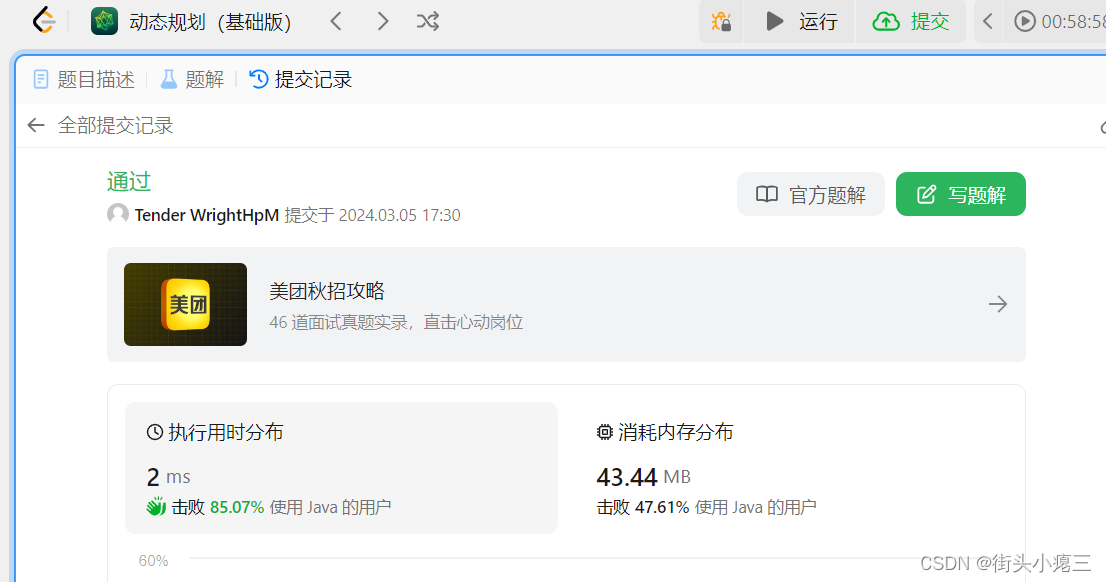1106x582 pixels.
Task: Click arrow on 美团秋招攻略 banner
Action: pos(997,304)
